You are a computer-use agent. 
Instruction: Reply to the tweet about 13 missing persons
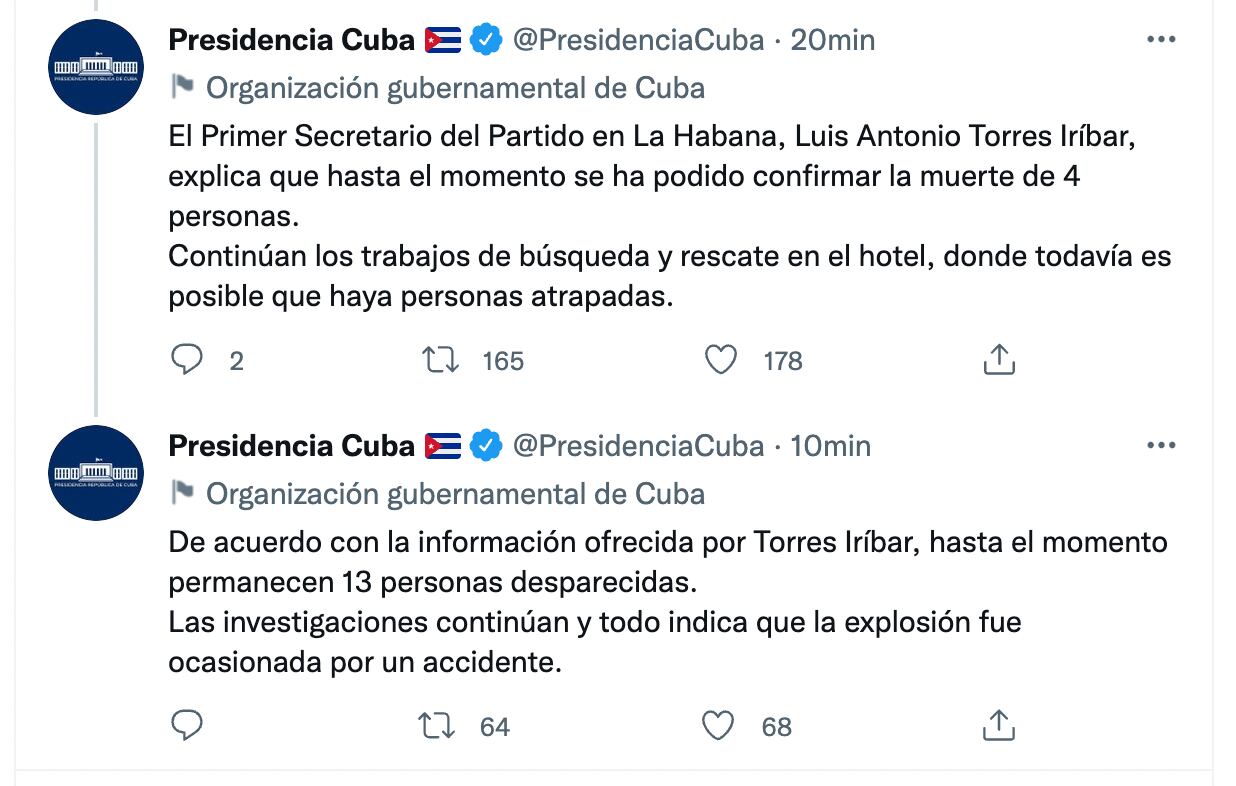click(x=187, y=726)
